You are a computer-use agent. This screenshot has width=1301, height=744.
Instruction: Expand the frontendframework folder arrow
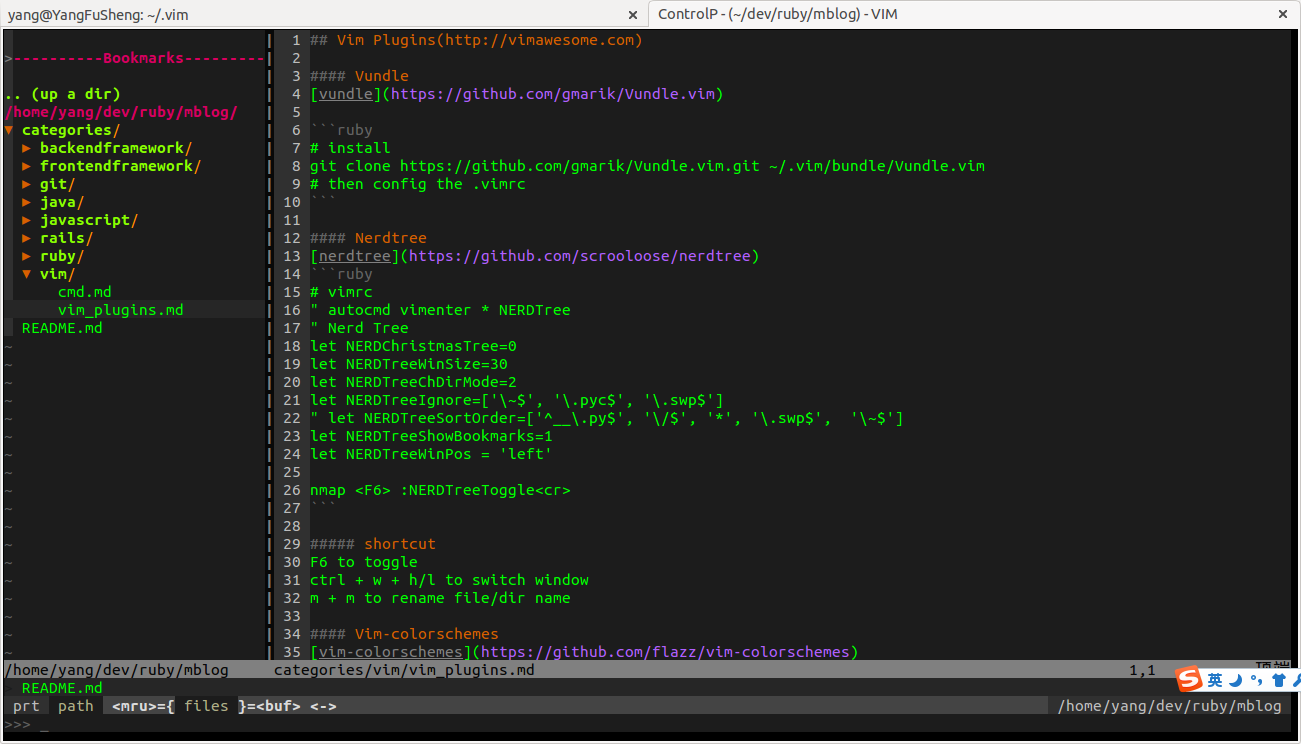(x=27, y=166)
